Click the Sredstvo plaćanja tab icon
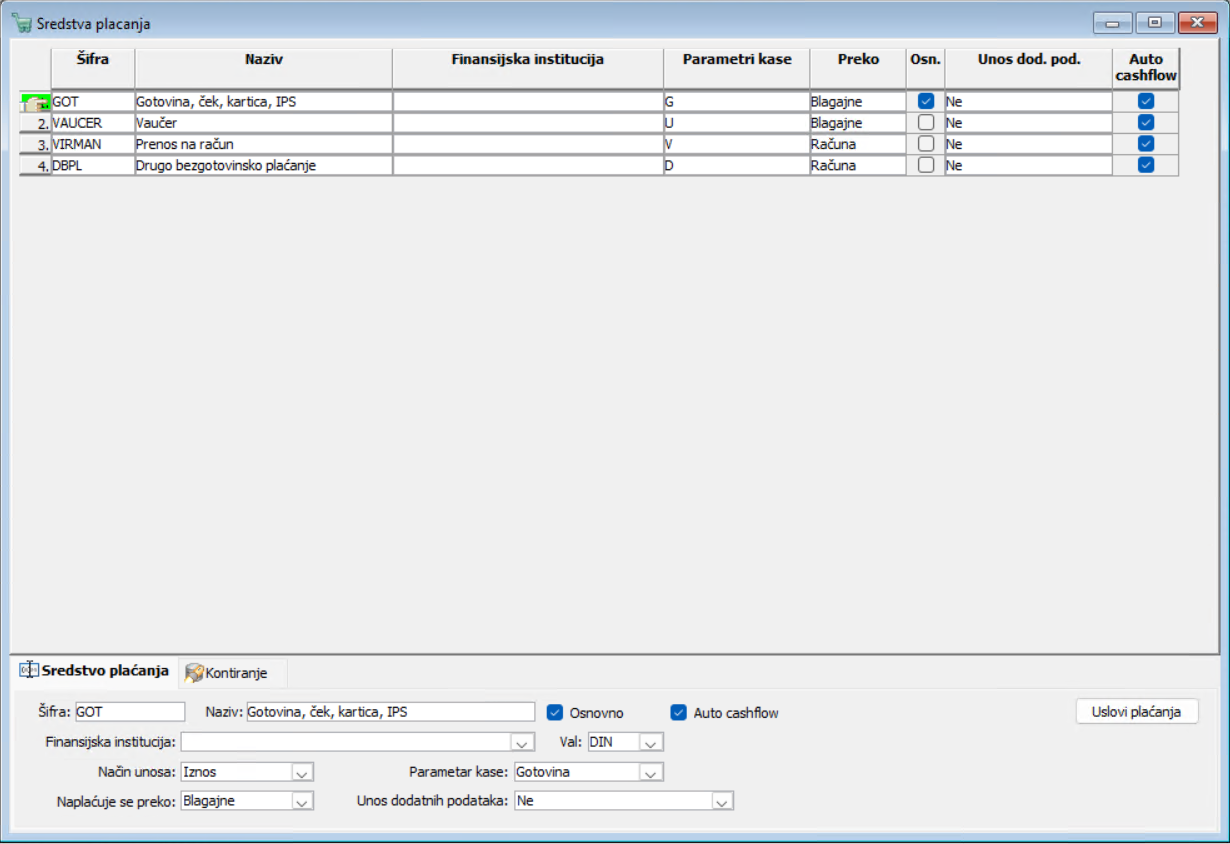Image resolution: width=1230 pixels, height=844 pixels. tap(29, 670)
